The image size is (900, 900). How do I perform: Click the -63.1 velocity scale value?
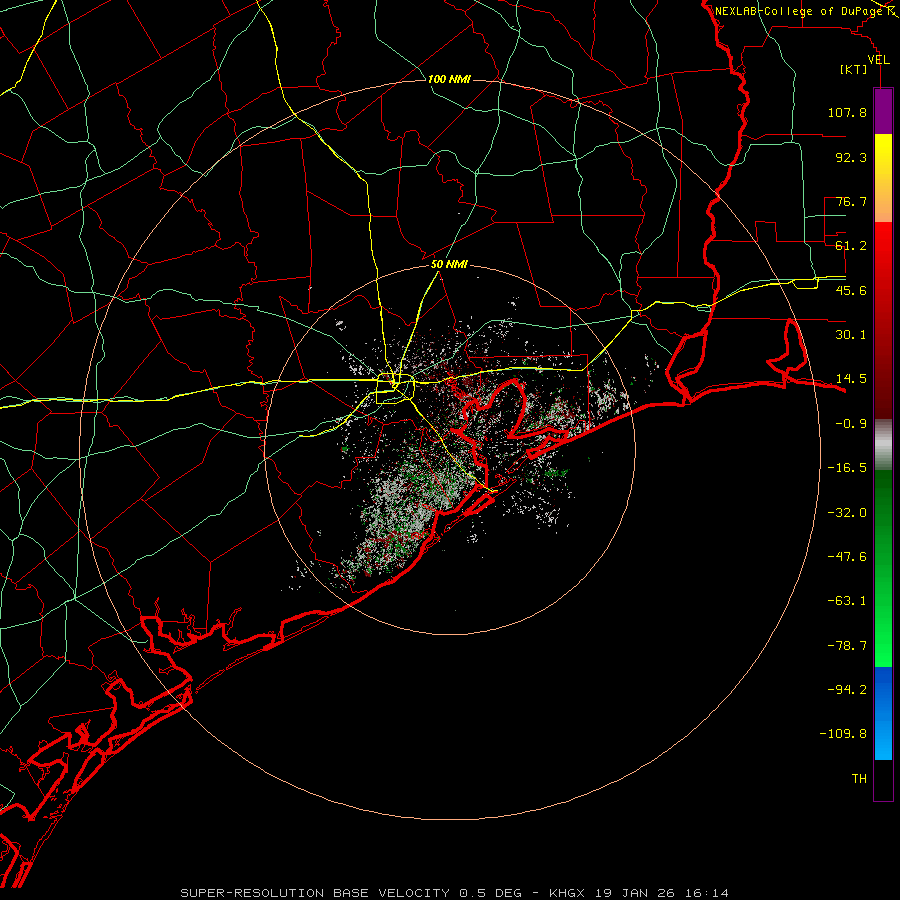tap(847, 601)
